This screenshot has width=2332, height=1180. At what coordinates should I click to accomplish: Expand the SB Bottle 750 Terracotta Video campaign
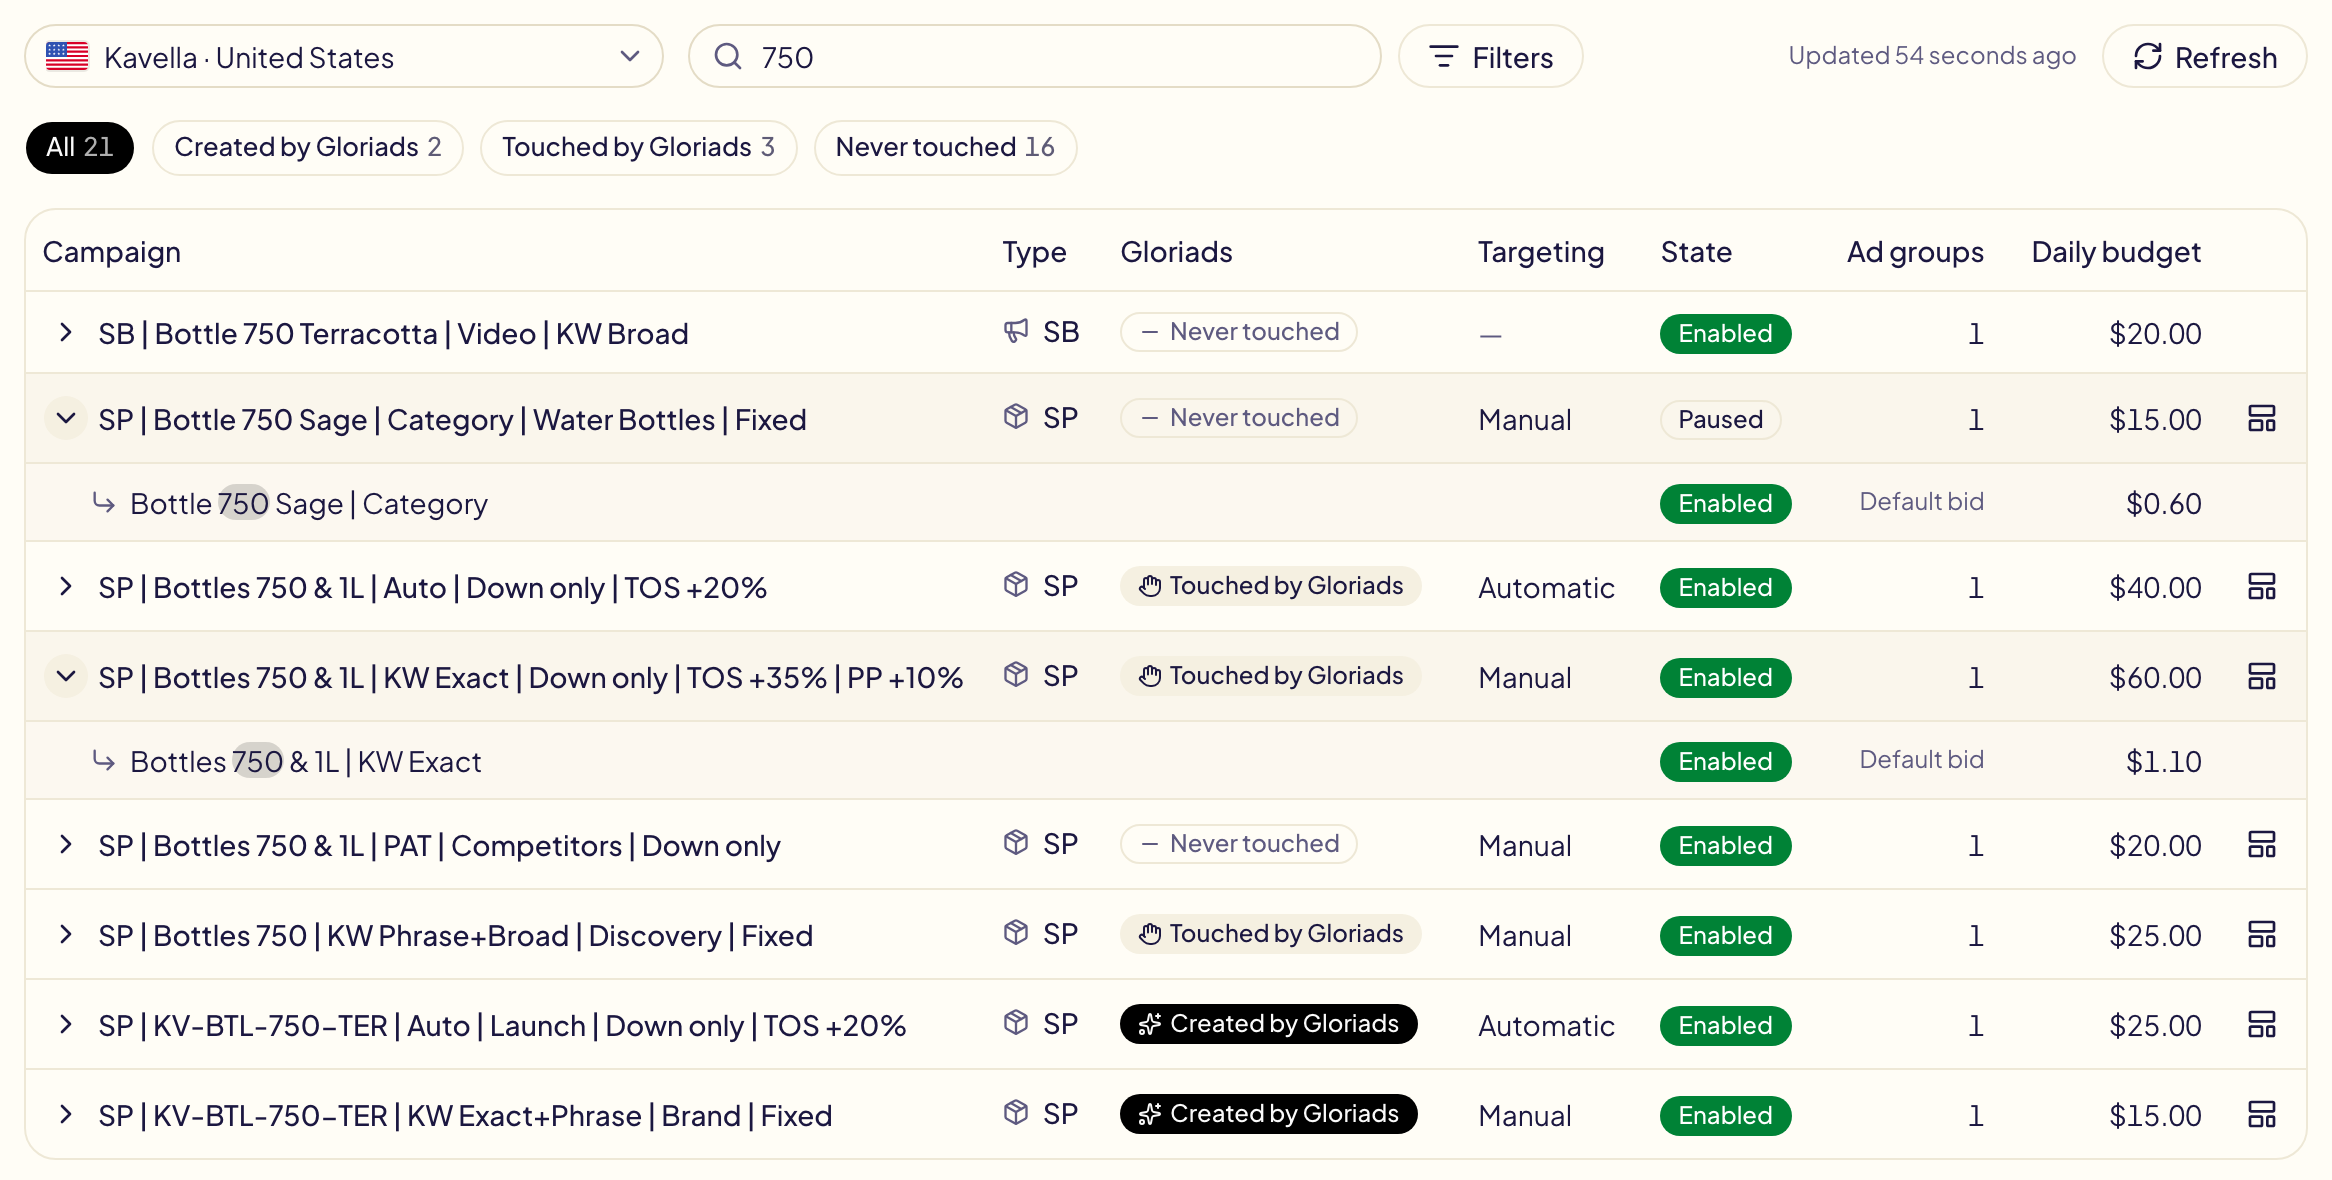[66, 333]
